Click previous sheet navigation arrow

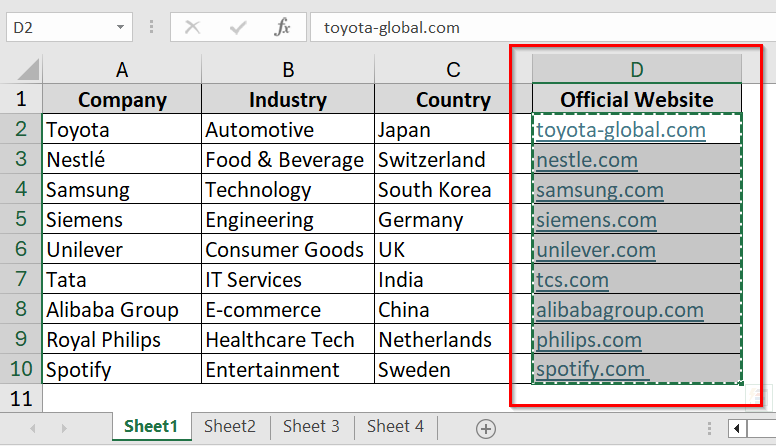pyautogui.click(x=33, y=428)
